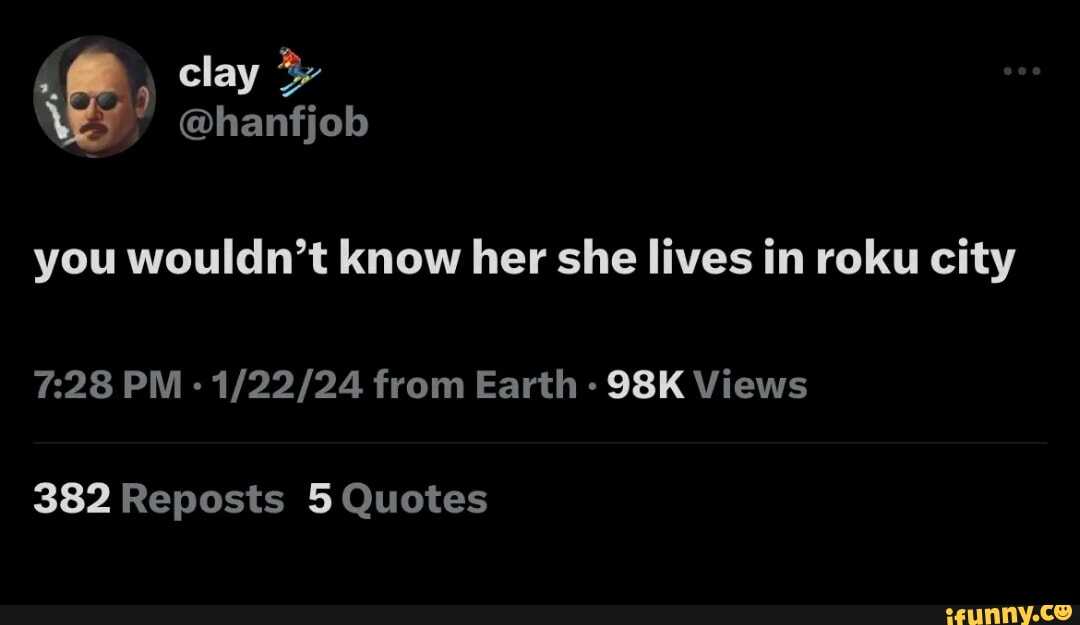Click the divider line above Reposts
Screen dimensions: 1080x625
pos(540,442)
